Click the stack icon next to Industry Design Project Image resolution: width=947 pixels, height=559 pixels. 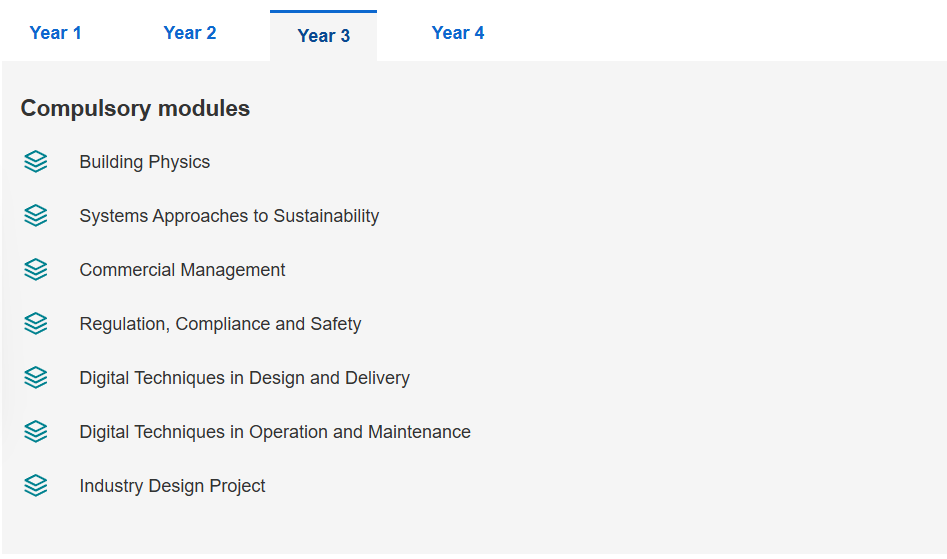coord(36,486)
